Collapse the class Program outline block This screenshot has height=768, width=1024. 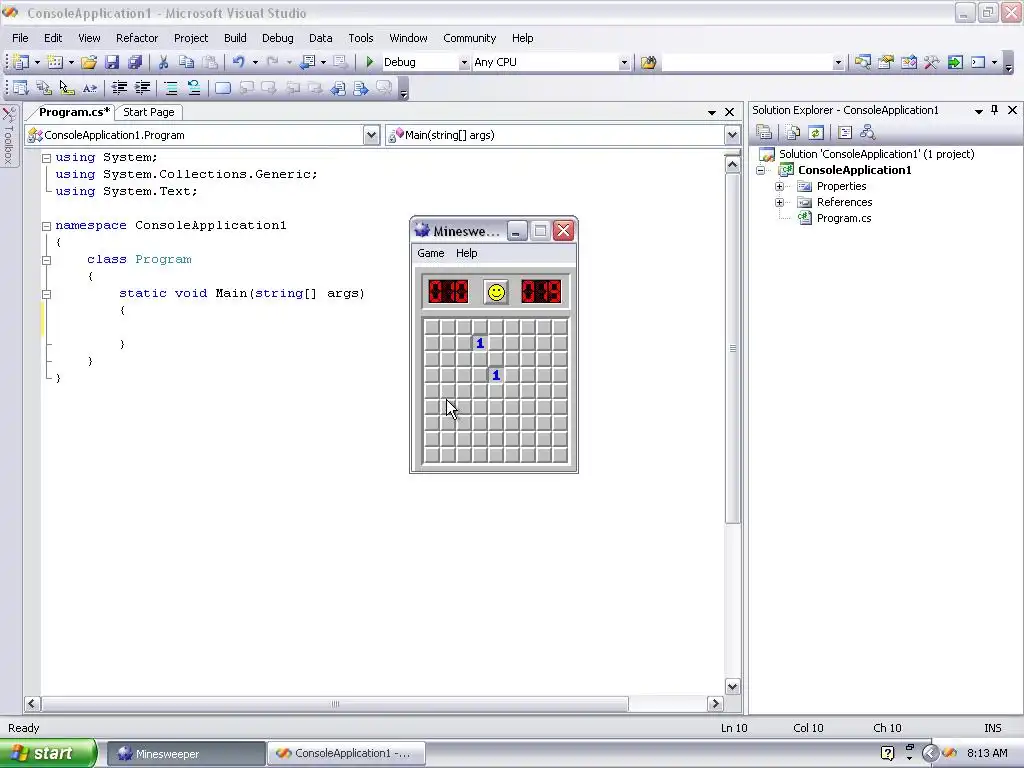(46, 260)
